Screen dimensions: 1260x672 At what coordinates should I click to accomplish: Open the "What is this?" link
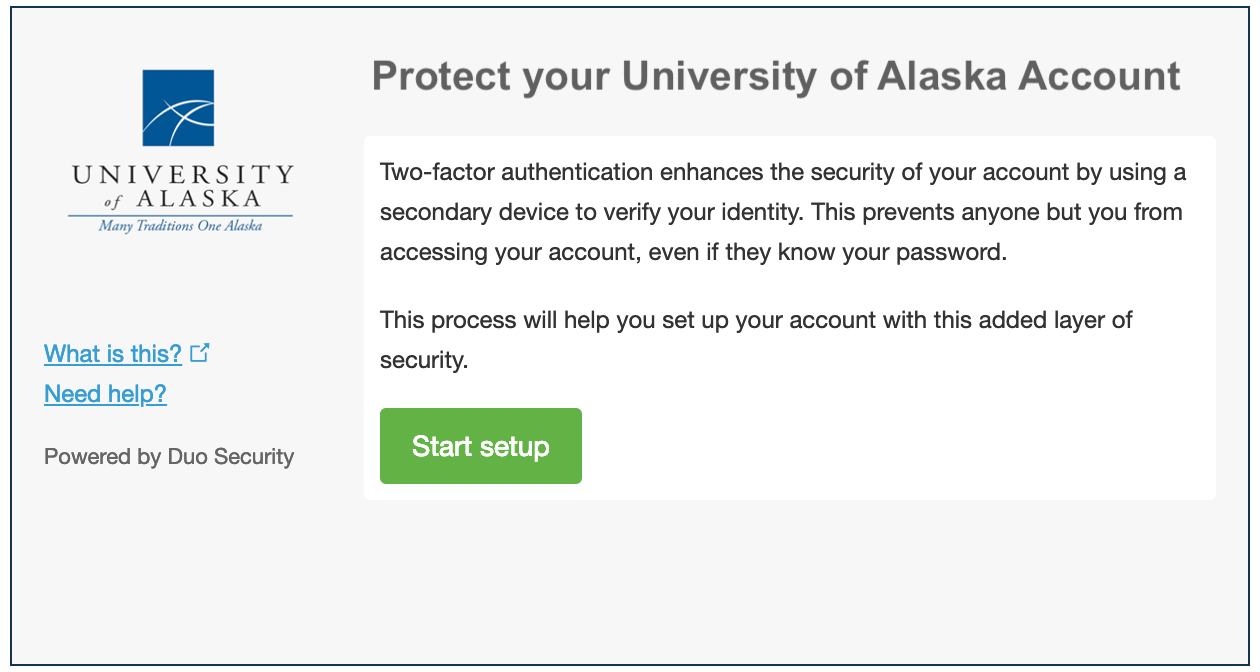pos(113,354)
